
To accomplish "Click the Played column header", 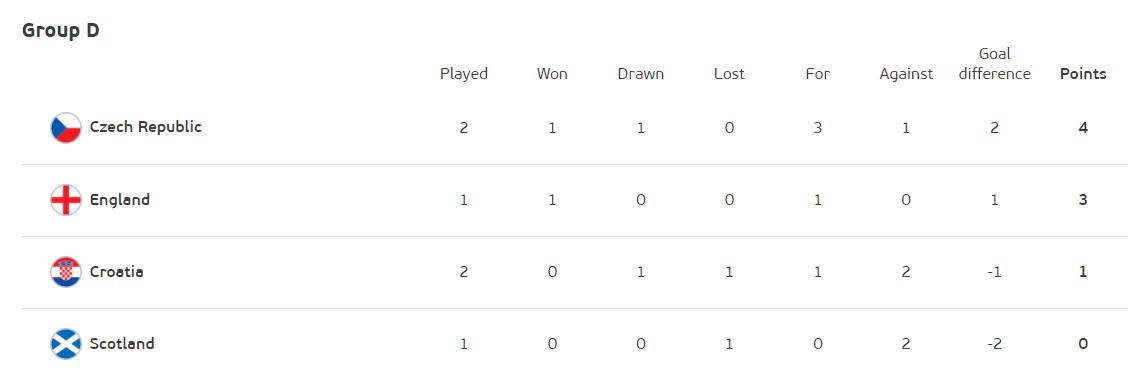I will [463, 74].
